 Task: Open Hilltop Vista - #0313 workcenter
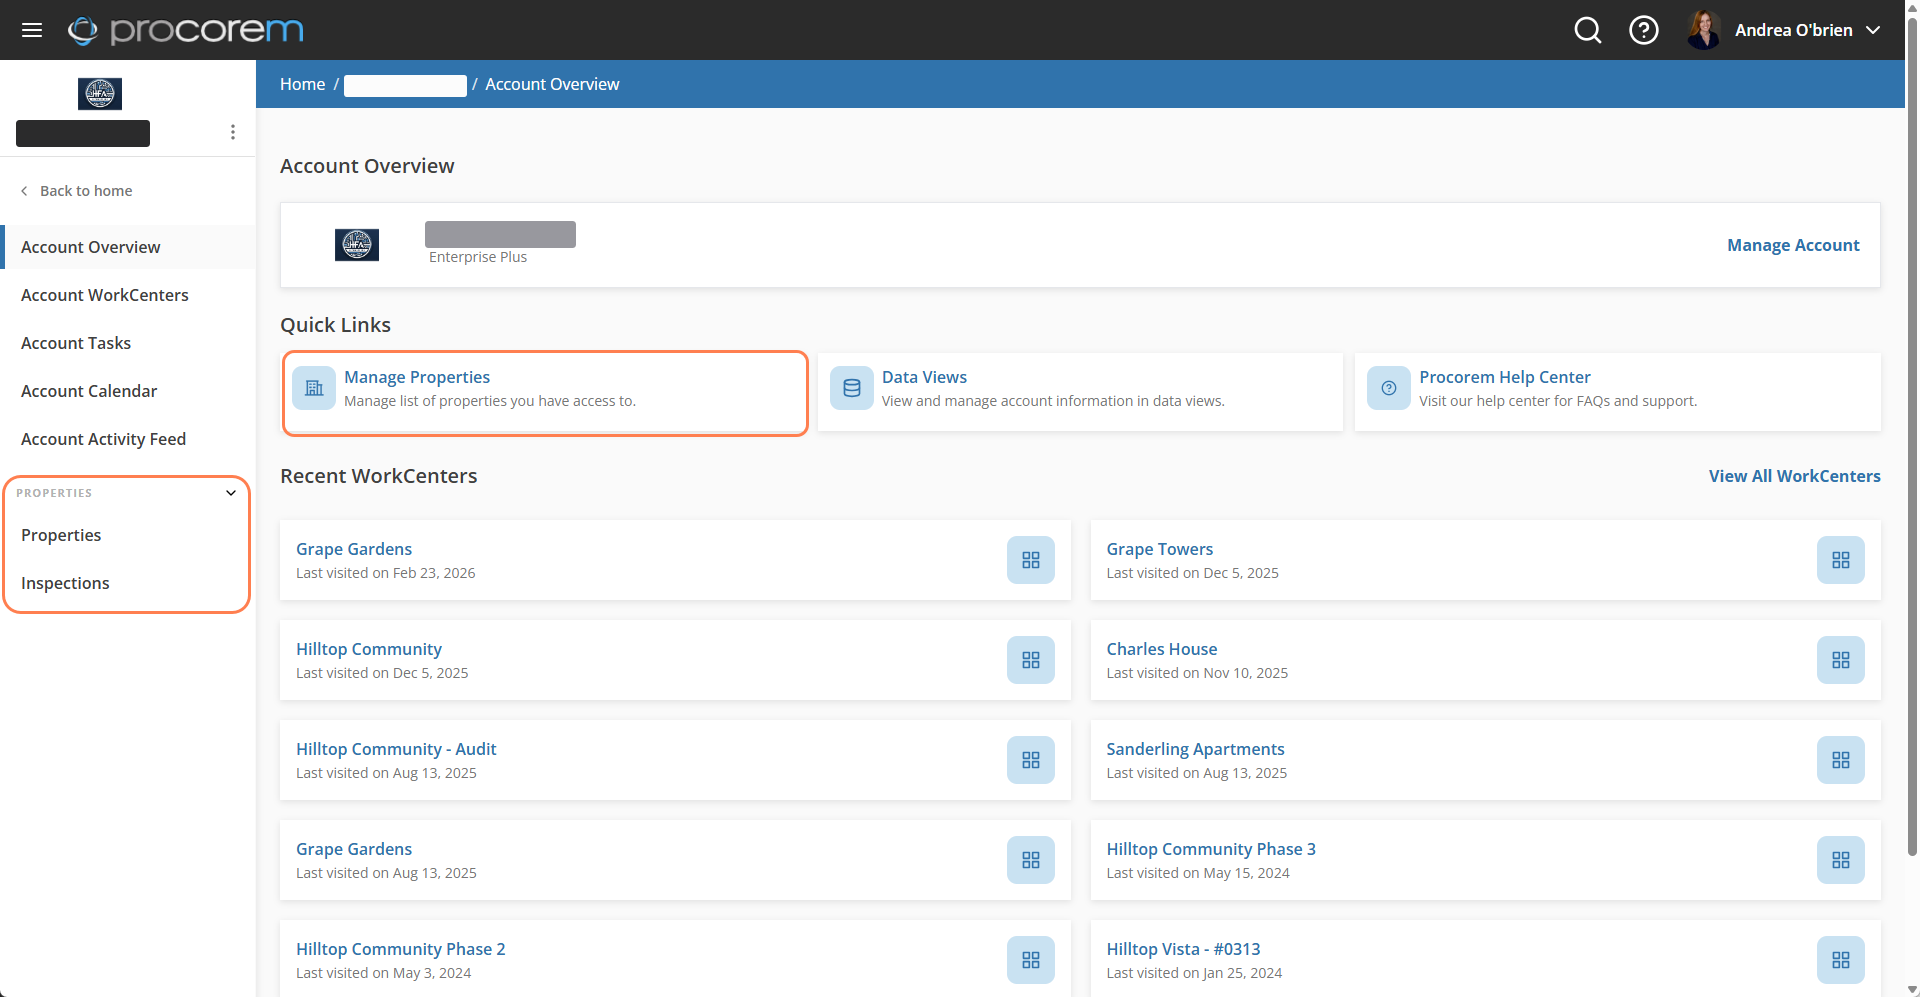[x=1183, y=949]
